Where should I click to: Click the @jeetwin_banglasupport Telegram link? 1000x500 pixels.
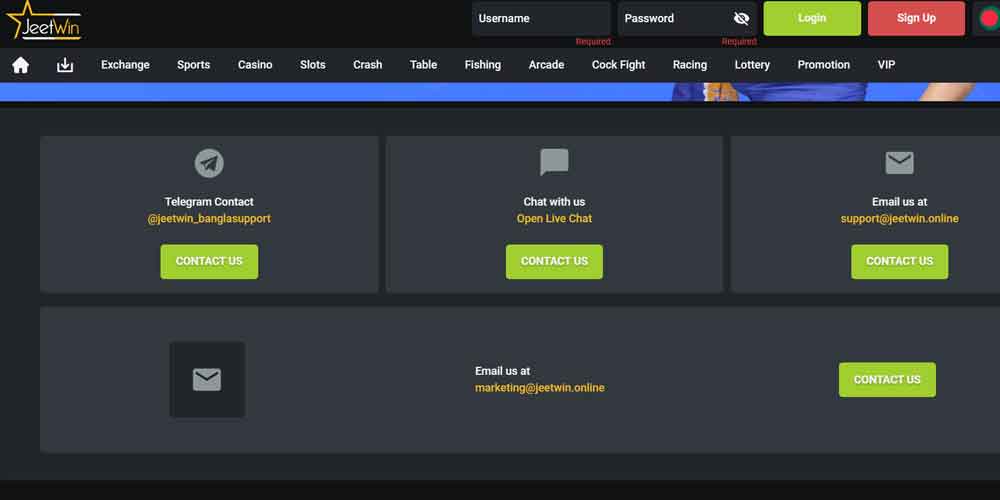[x=209, y=219]
